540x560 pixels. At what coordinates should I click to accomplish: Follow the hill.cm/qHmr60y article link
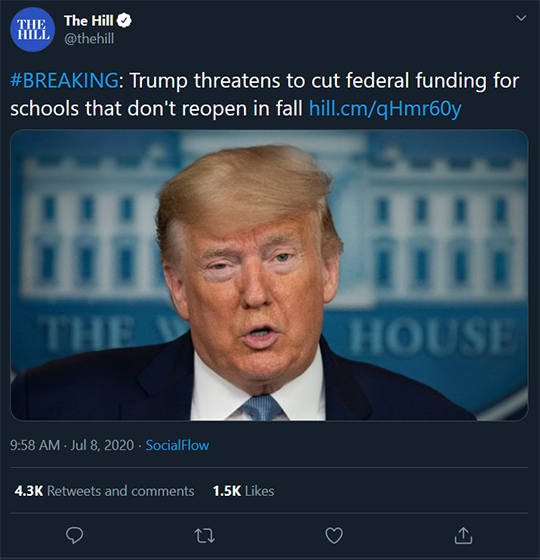coord(385,109)
